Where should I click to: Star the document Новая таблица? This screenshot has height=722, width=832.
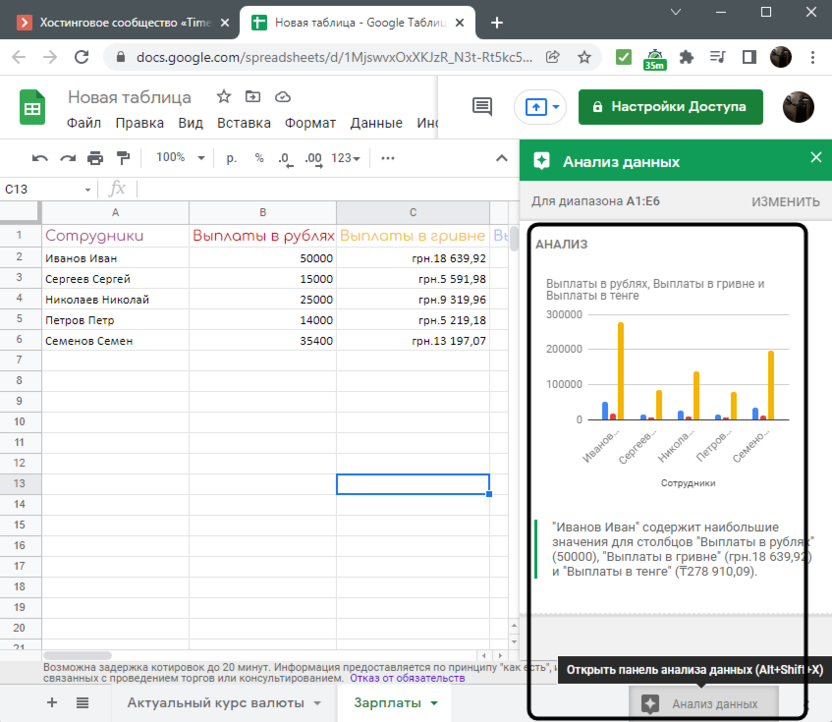[224, 97]
